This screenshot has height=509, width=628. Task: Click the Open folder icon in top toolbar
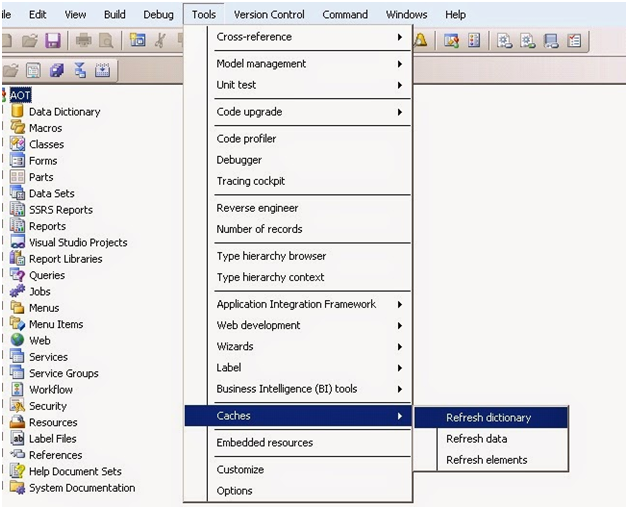[30, 40]
